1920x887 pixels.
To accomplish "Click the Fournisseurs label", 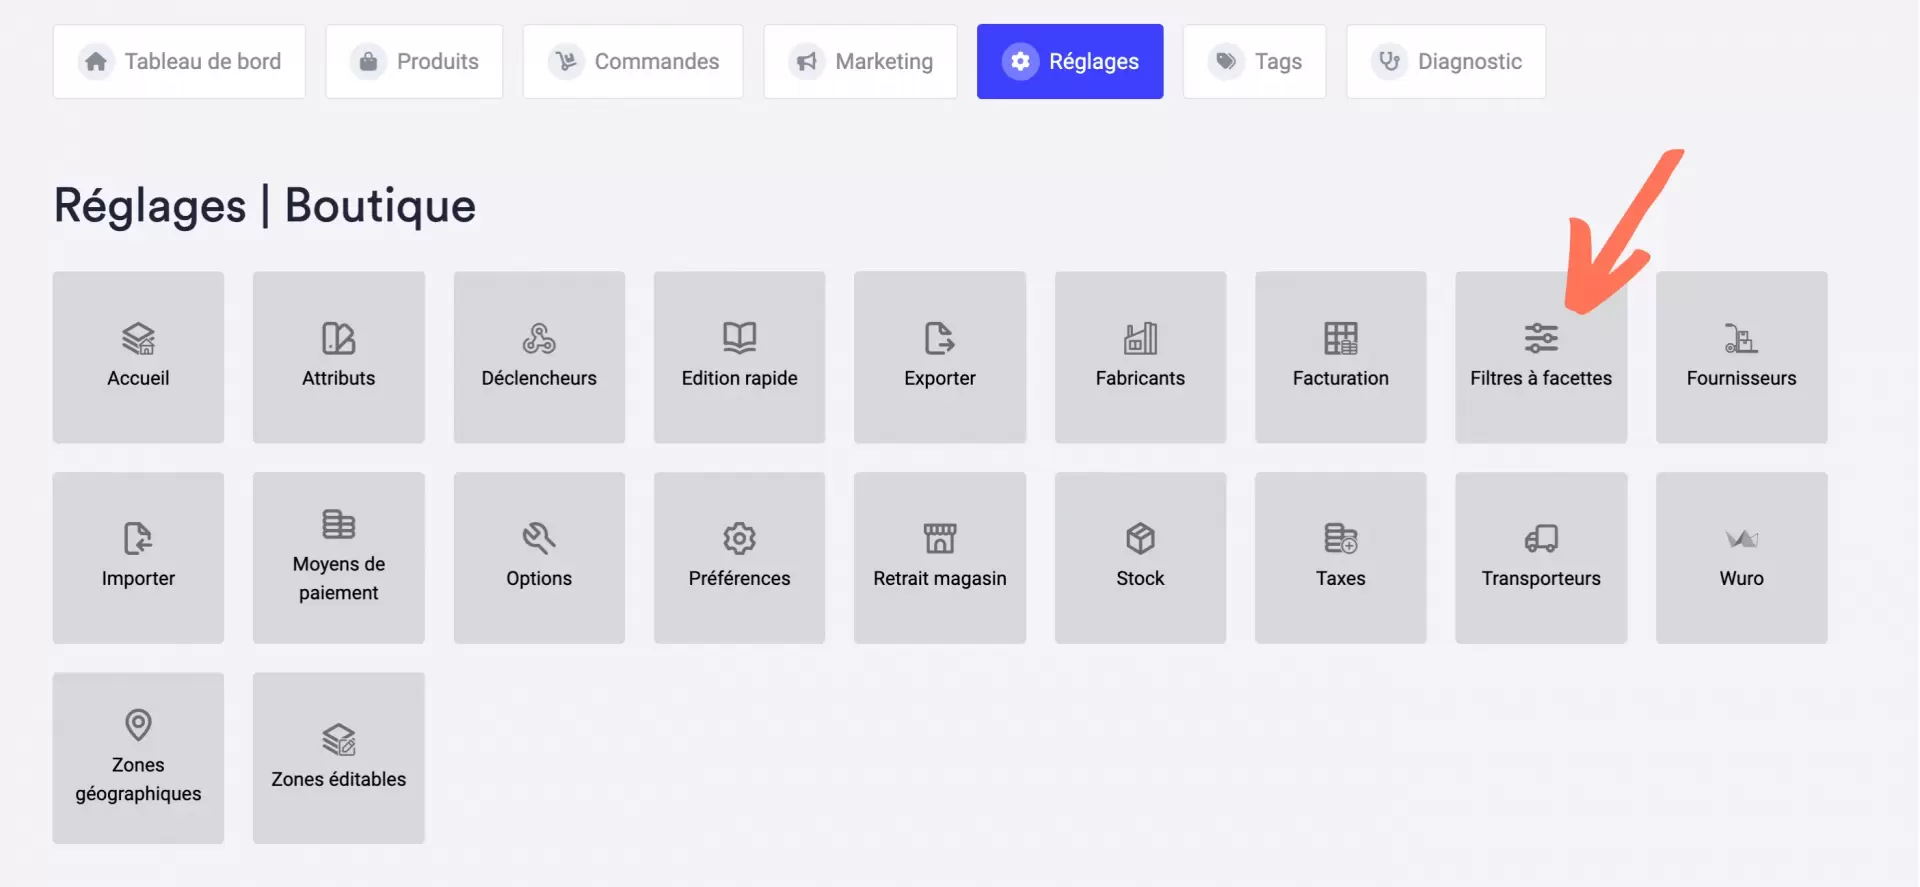I will click(x=1741, y=378).
